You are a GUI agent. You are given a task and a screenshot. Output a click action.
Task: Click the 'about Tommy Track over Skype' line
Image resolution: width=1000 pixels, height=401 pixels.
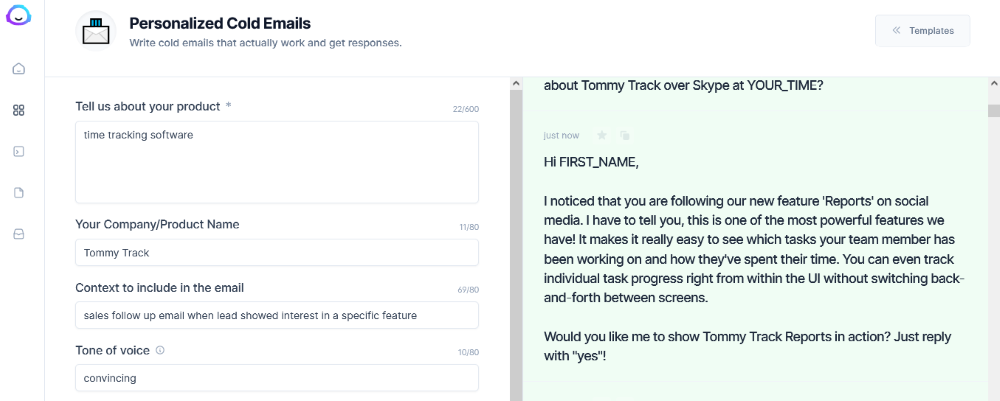[684, 85]
